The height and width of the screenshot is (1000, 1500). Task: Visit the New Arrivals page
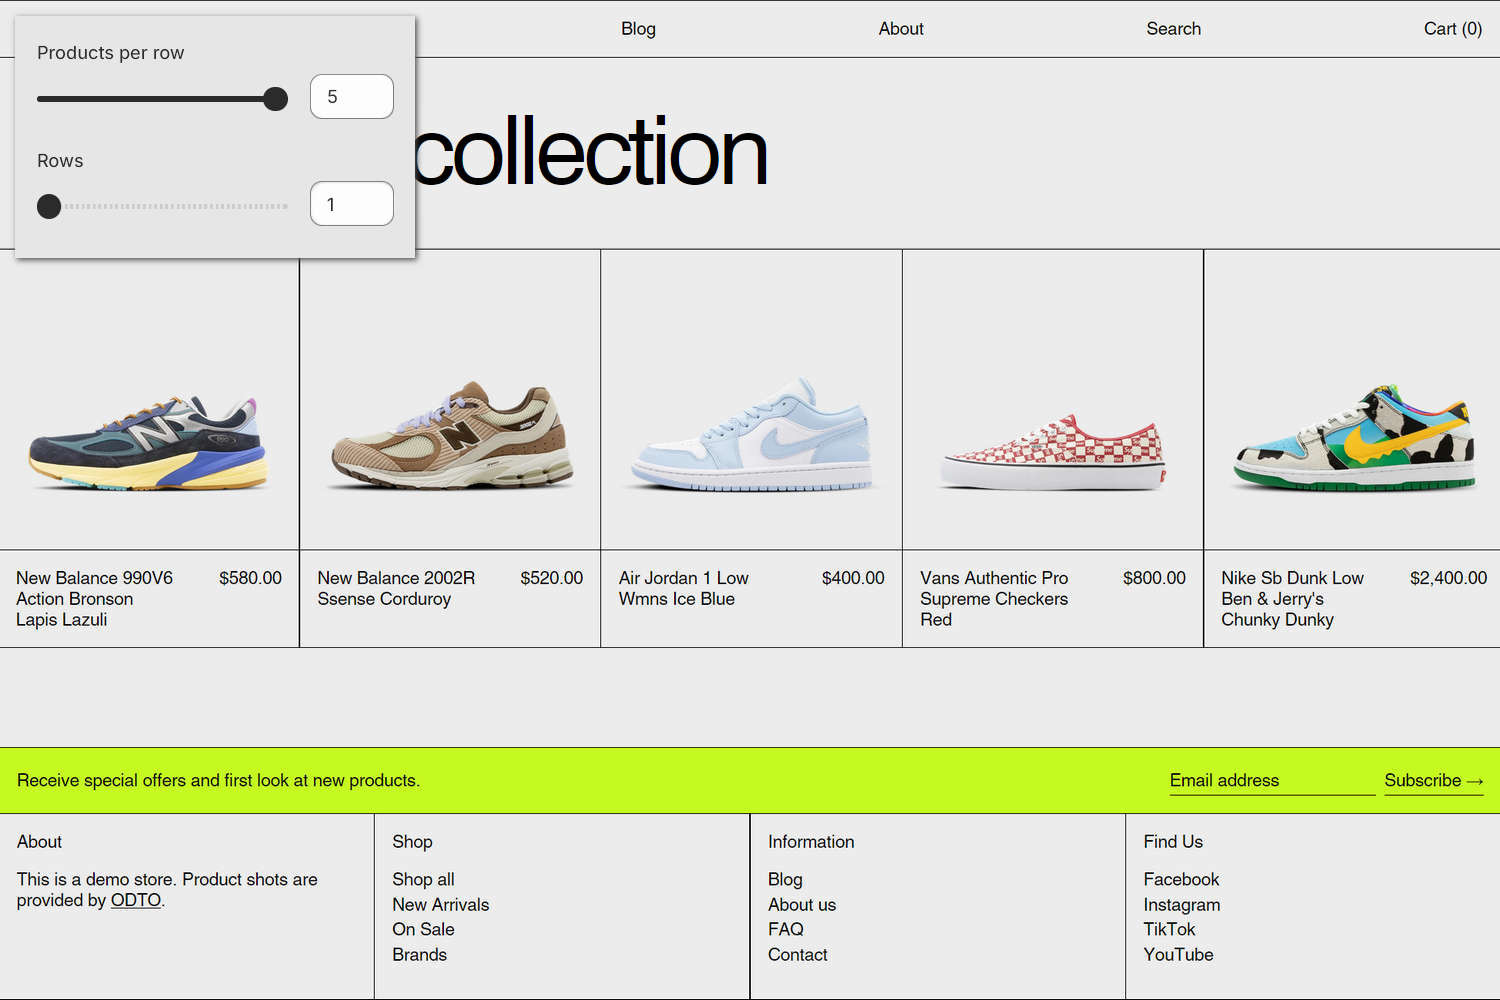coord(441,904)
